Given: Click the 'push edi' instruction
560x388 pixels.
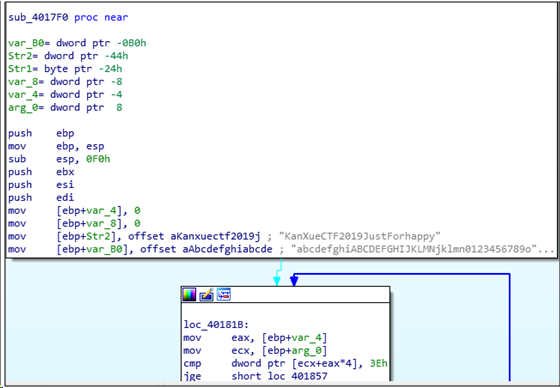Looking at the screenshot, I should click(41, 198).
